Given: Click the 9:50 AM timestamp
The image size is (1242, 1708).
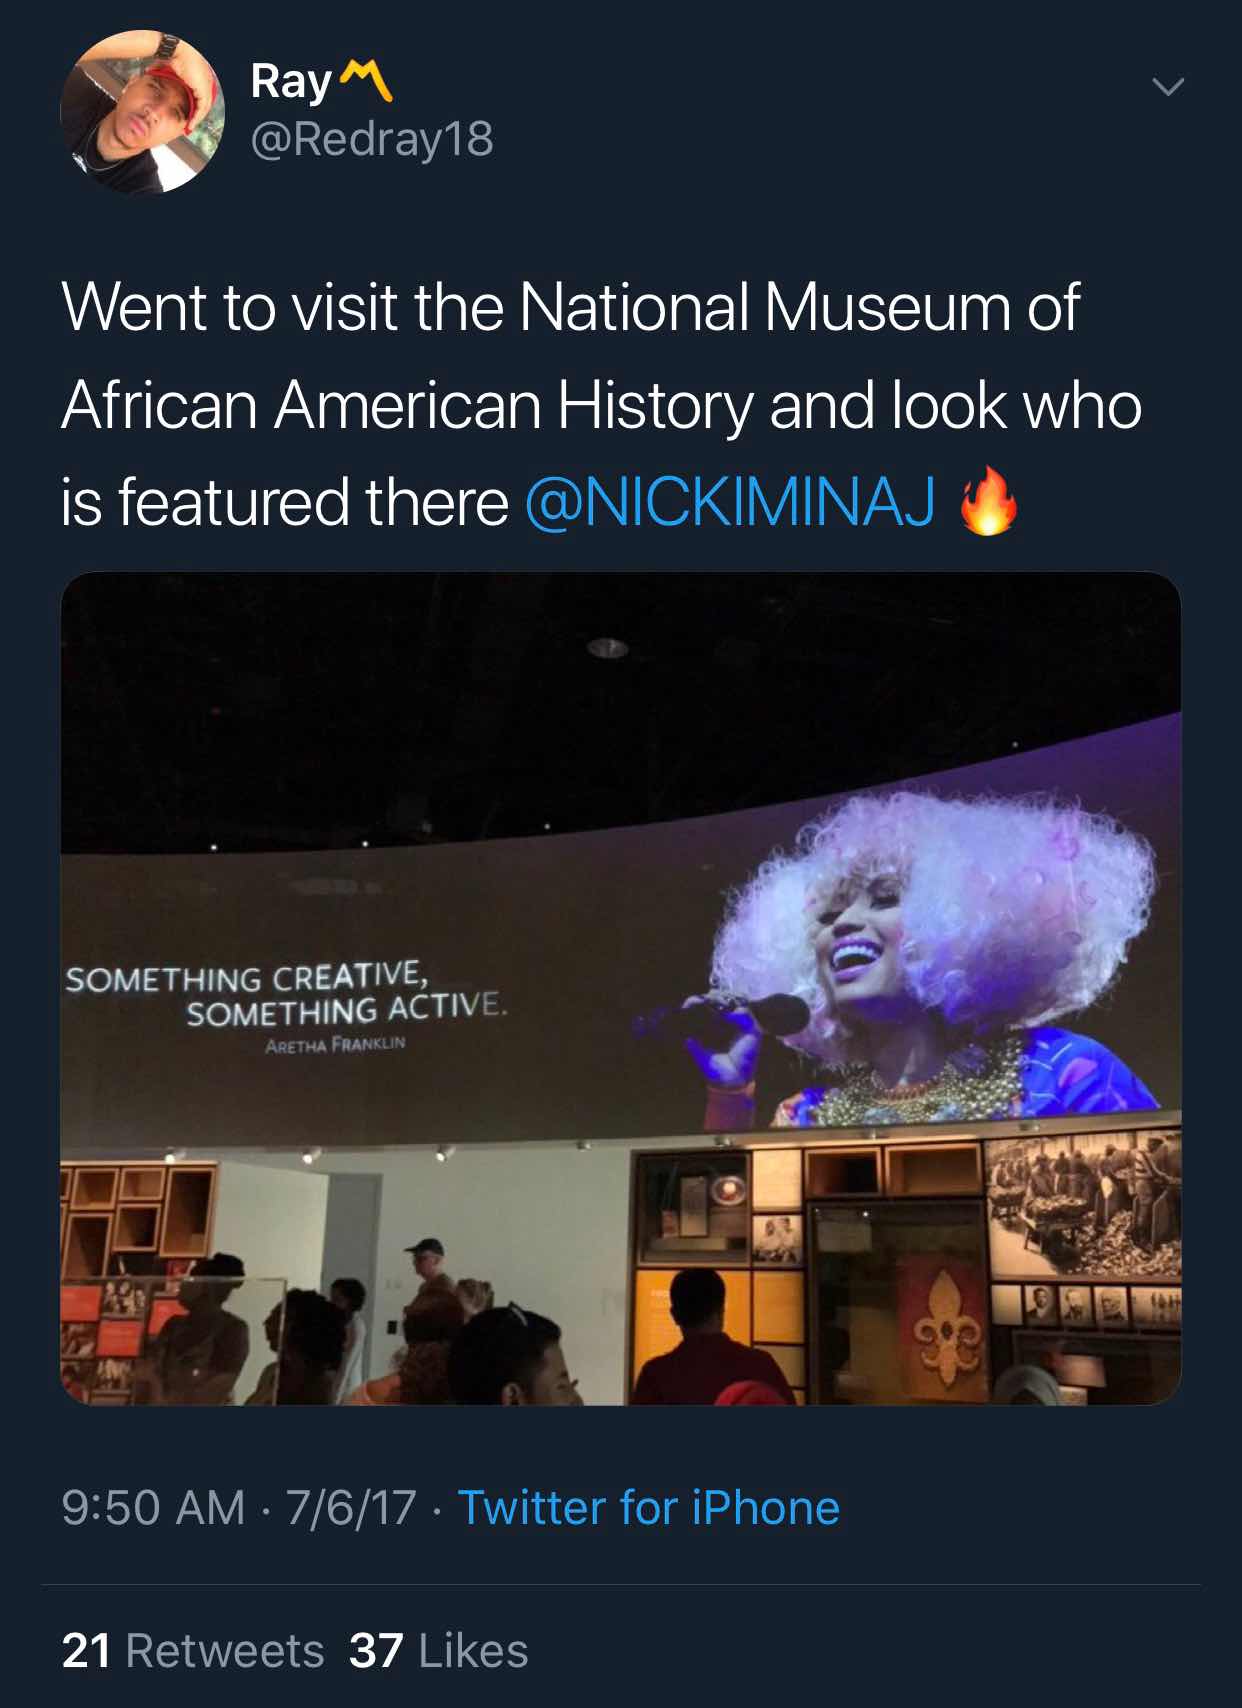Looking at the screenshot, I should (x=153, y=1507).
